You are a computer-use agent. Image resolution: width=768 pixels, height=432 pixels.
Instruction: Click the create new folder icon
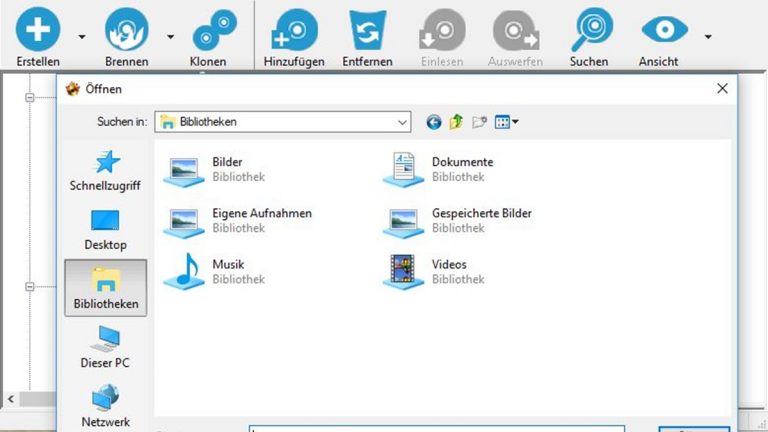point(479,121)
